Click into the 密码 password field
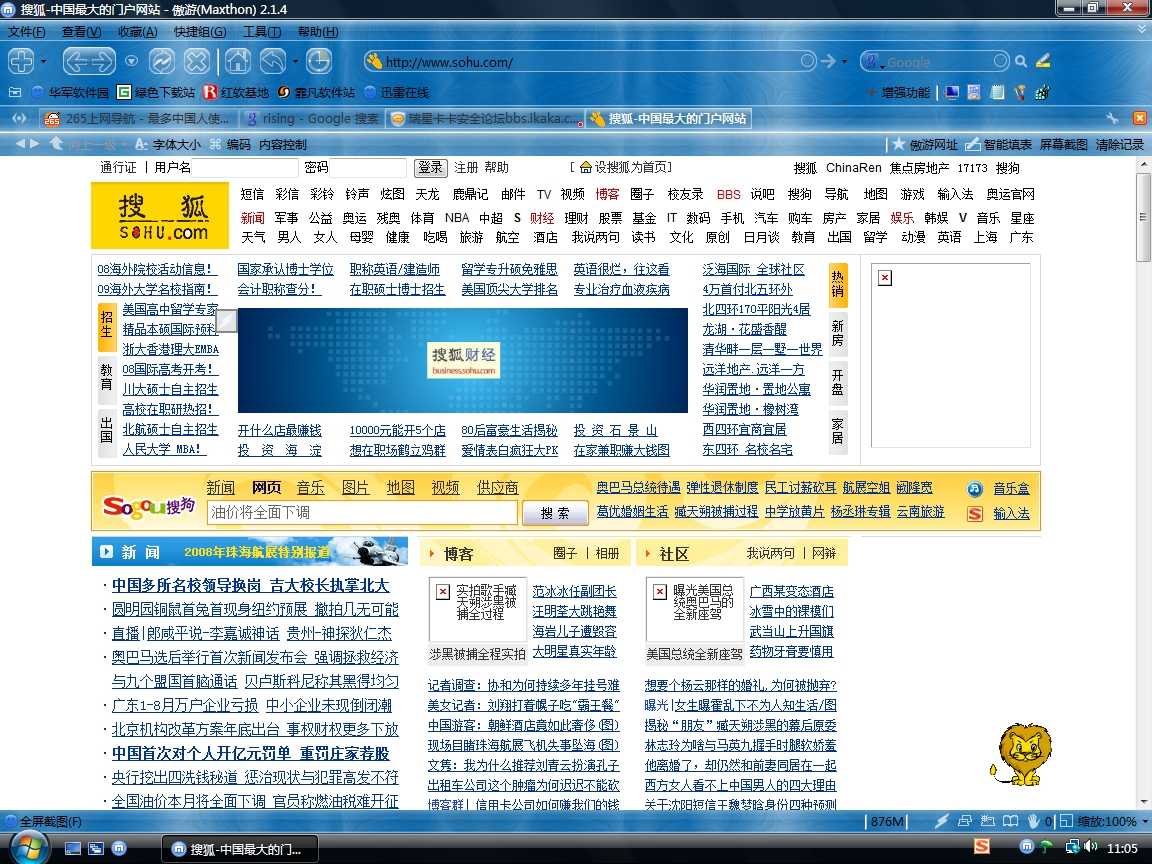Viewport: 1152px width, 864px height. click(x=367, y=168)
